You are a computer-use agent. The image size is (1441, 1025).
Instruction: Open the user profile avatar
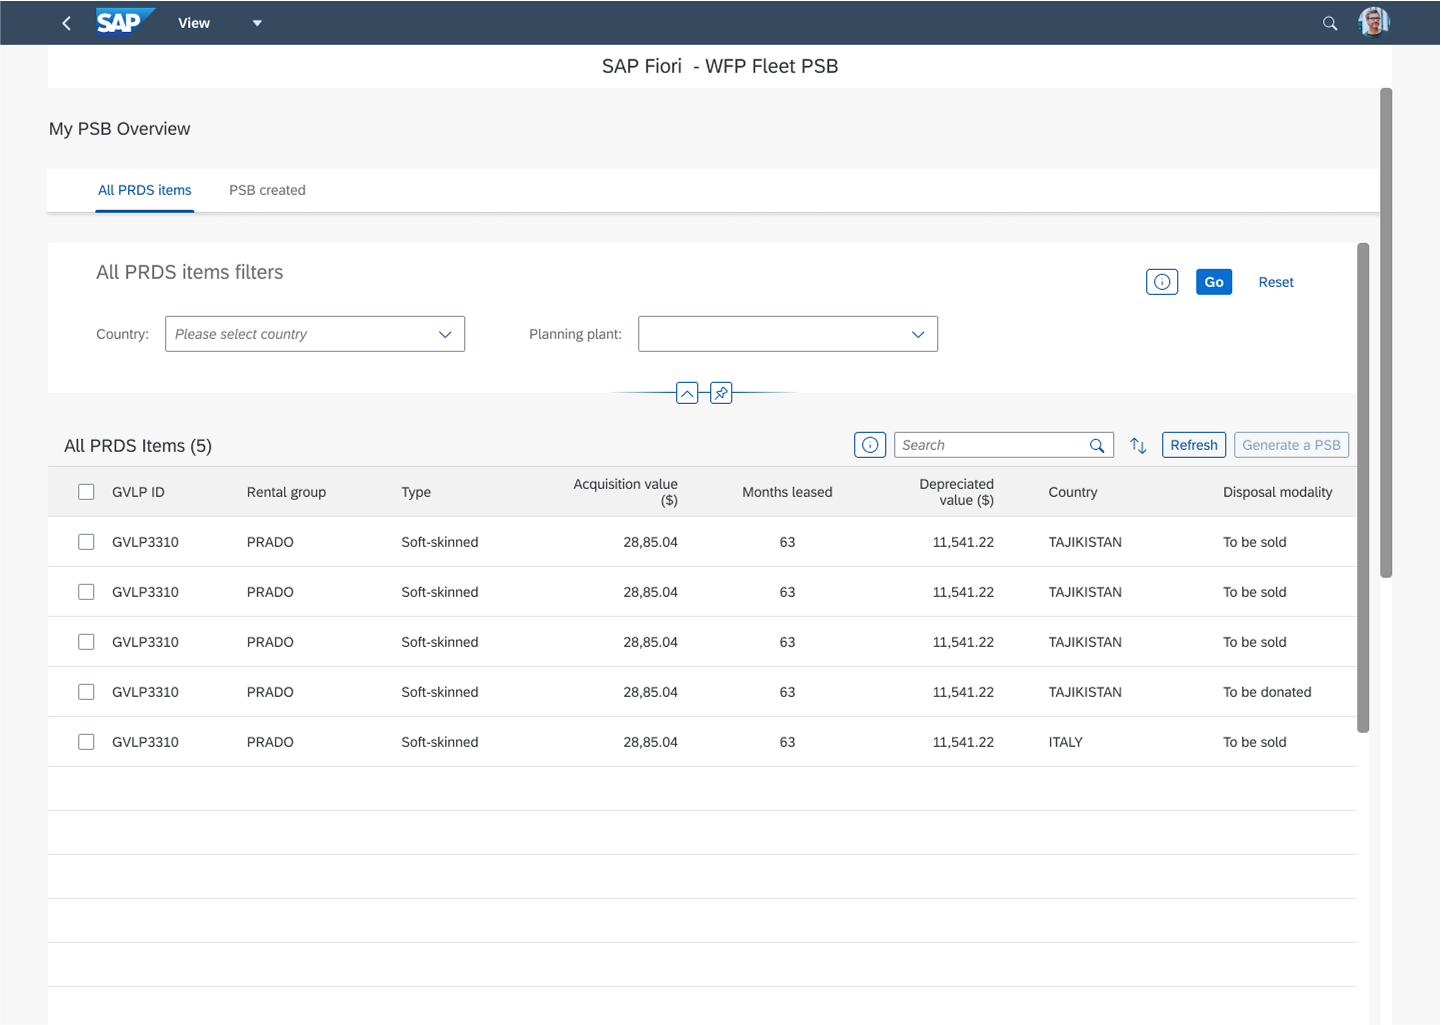[x=1374, y=21]
